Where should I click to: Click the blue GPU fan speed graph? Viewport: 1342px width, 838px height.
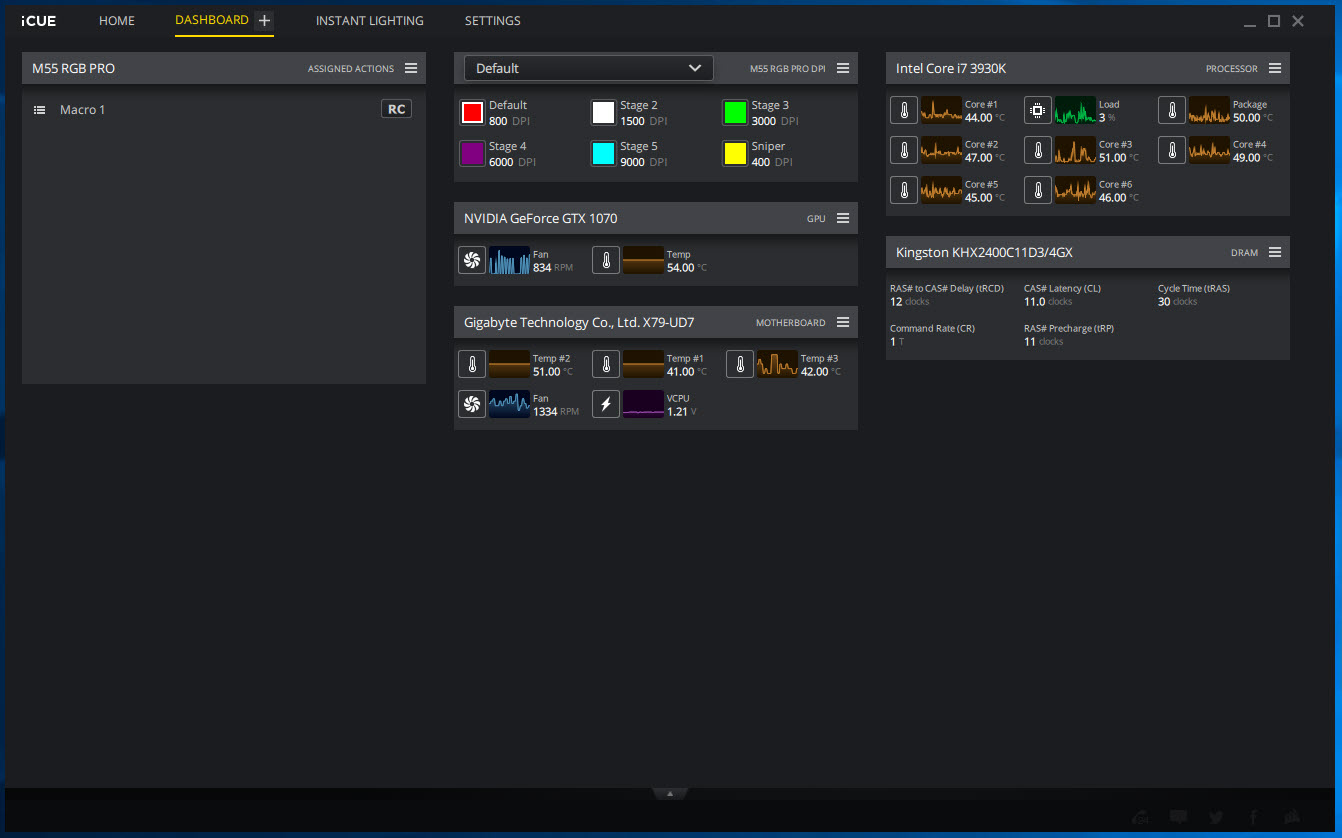click(509, 260)
